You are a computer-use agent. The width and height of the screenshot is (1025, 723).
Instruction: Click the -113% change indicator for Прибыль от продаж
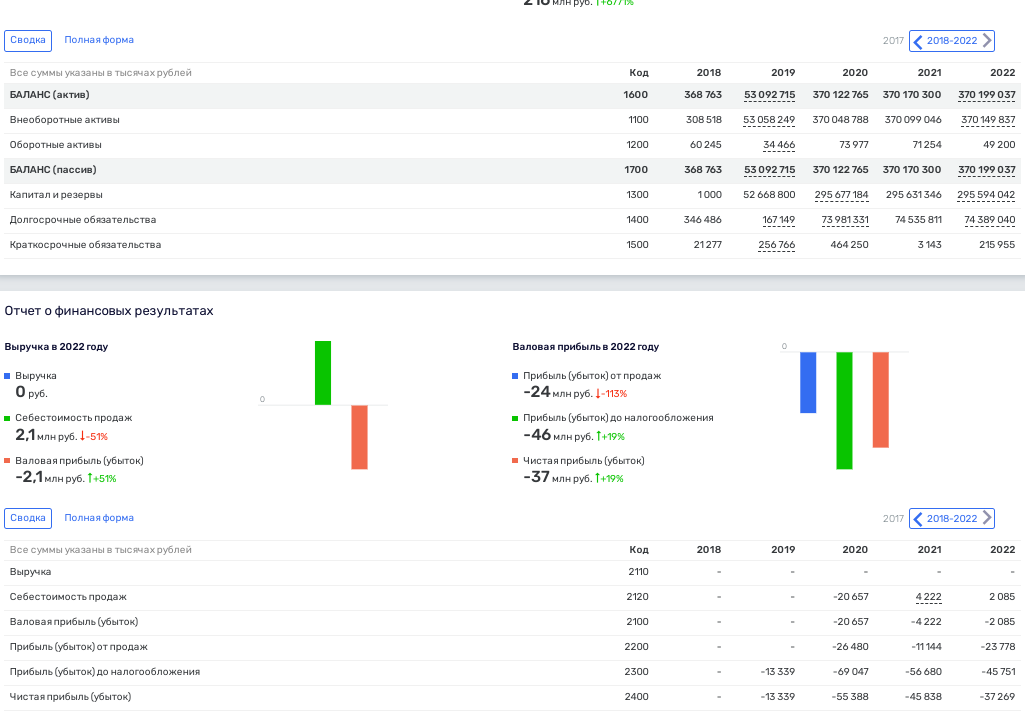click(x=611, y=394)
